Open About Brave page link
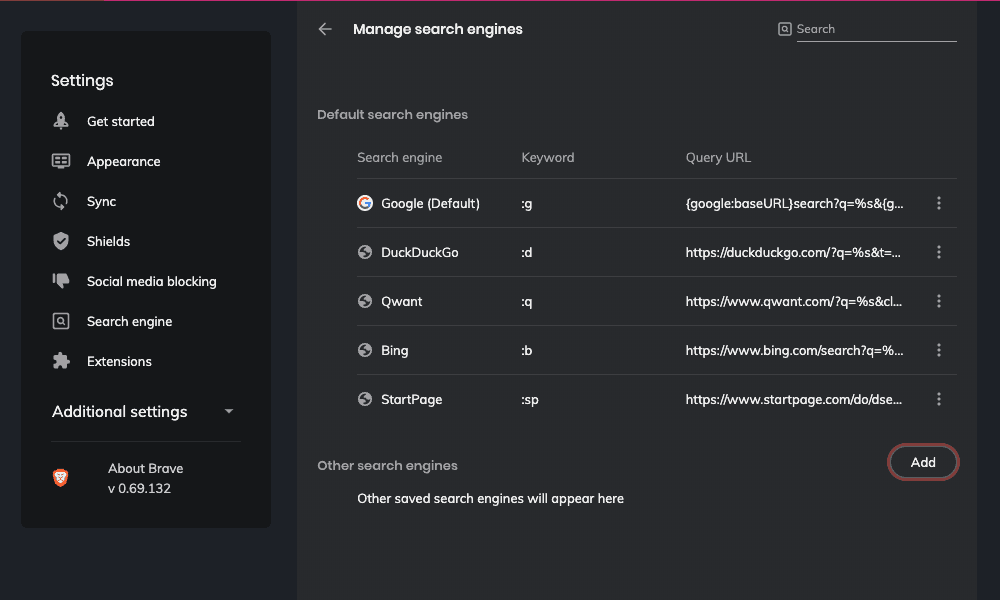The width and height of the screenshot is (1000, 600). (x=145, y=469)
